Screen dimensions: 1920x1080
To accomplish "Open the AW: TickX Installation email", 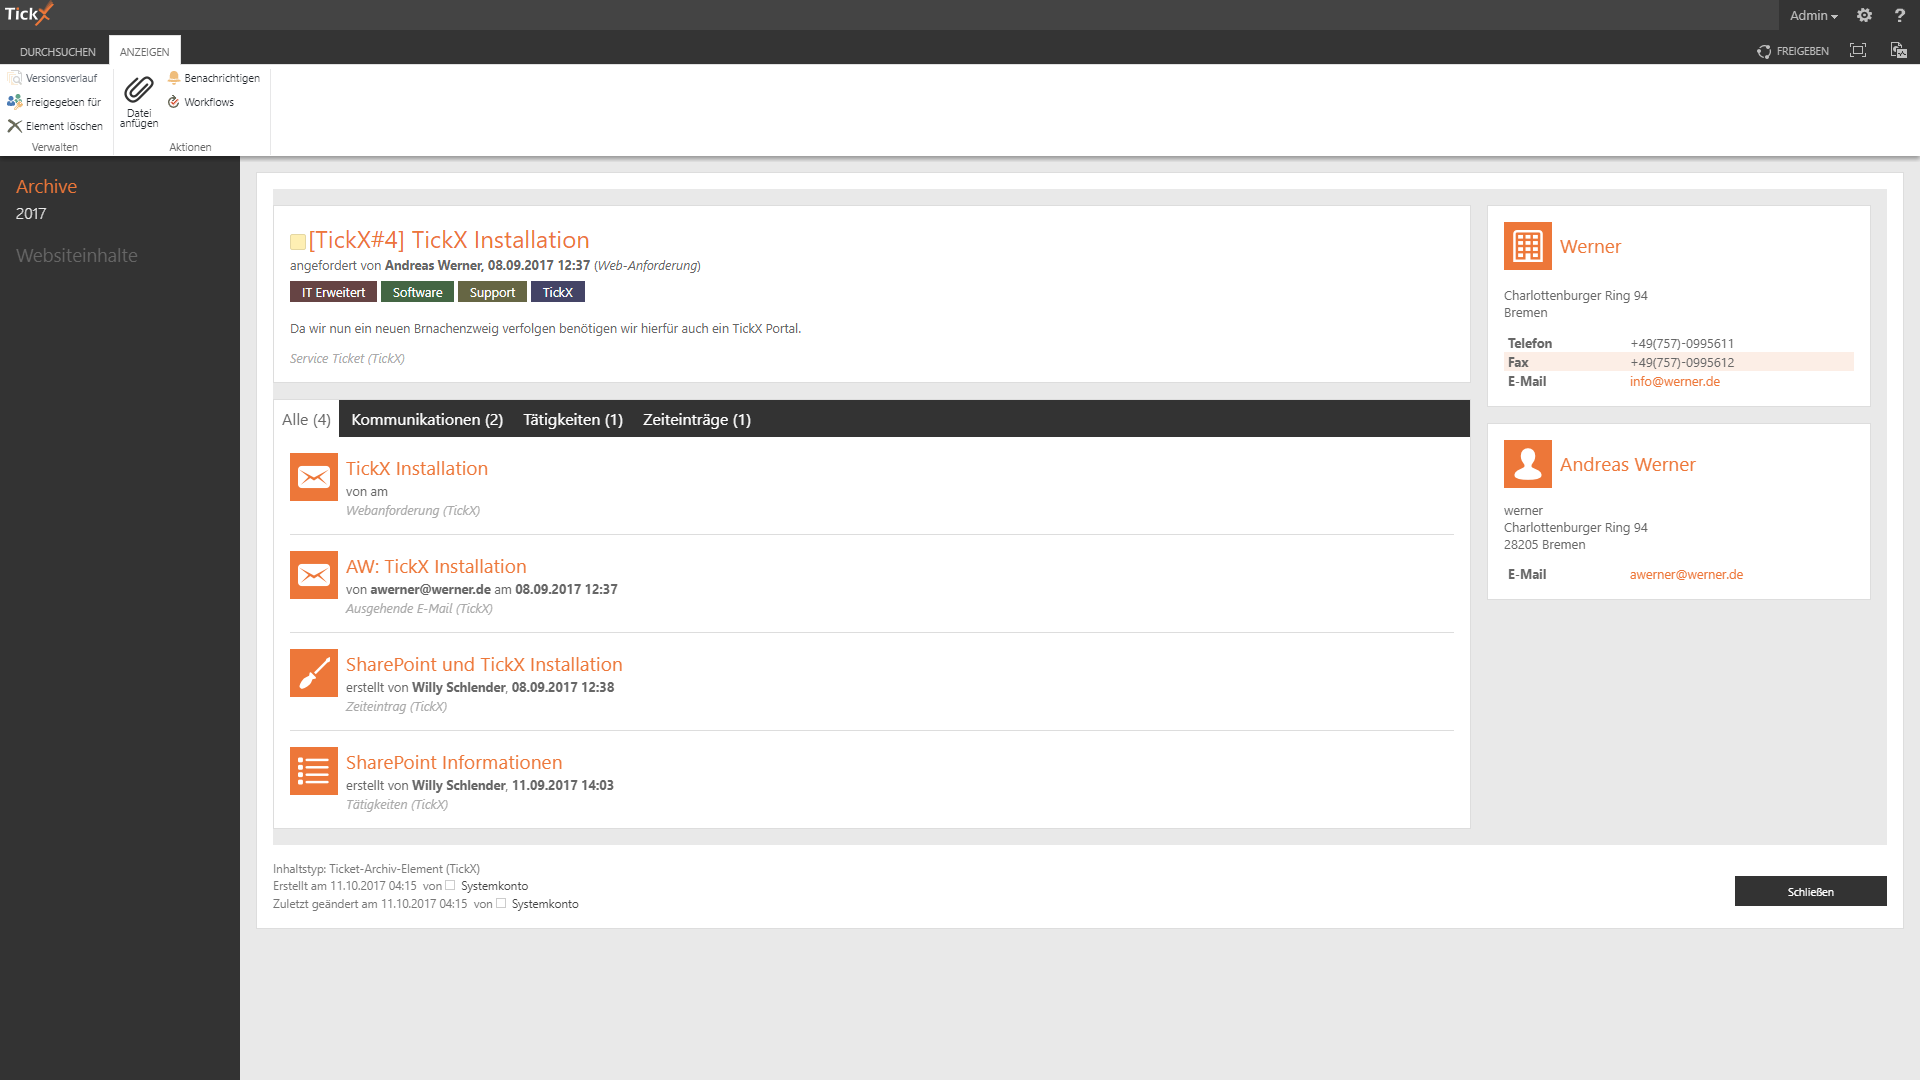I will pos(436,566).
